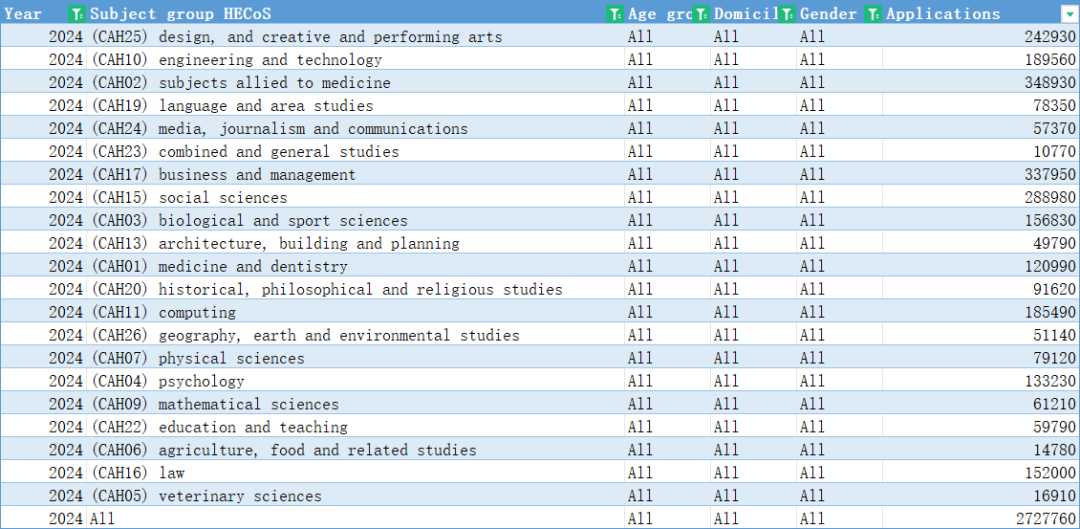The width and height of the screenshot is (1080, 529).
Task: Select cell '(CAH23) combined and general studies'
Action: tap(355, 152)
